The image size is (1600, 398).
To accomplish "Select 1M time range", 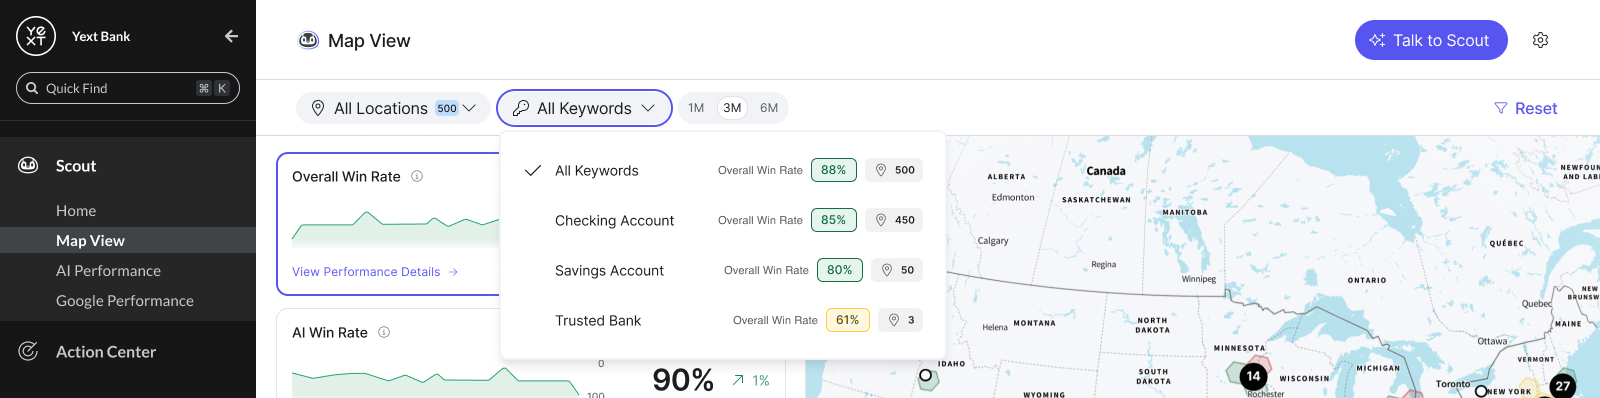I will coord(696,108).
